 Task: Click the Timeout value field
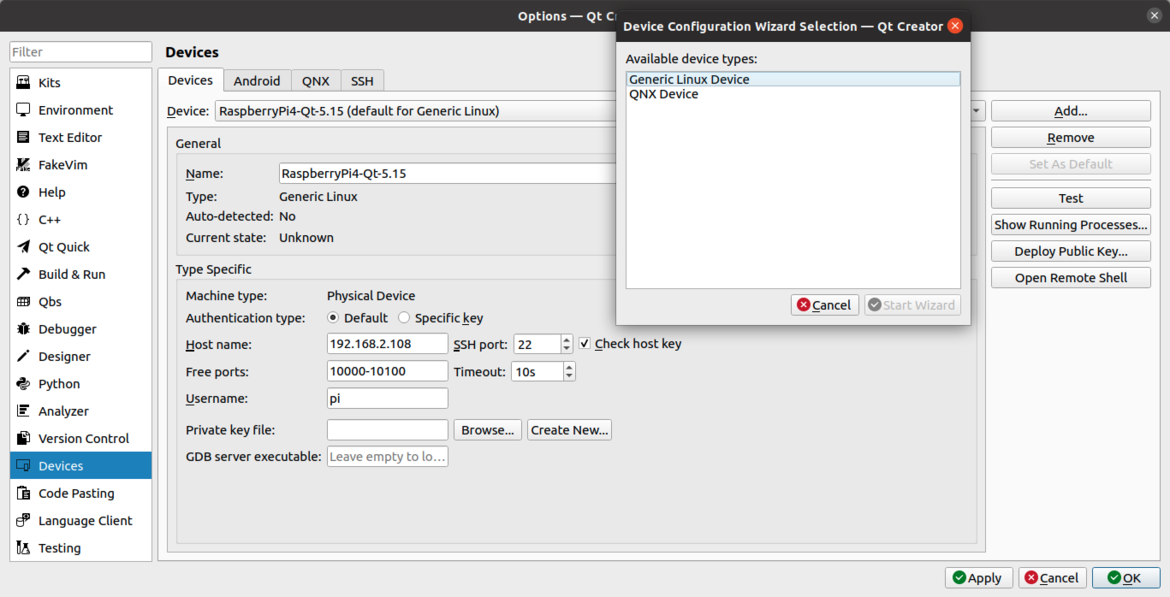[537, 372]
